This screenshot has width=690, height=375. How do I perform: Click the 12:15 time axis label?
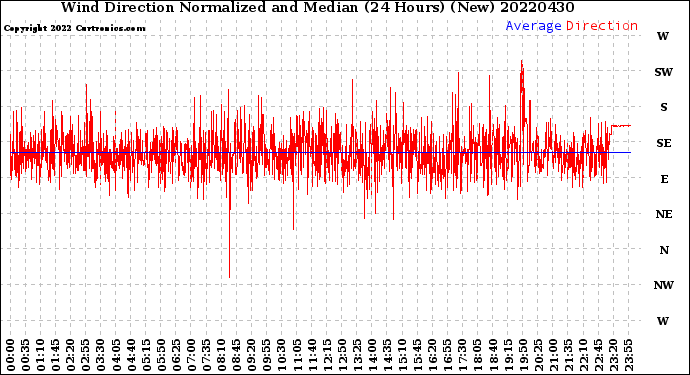[x=327, y=355]
